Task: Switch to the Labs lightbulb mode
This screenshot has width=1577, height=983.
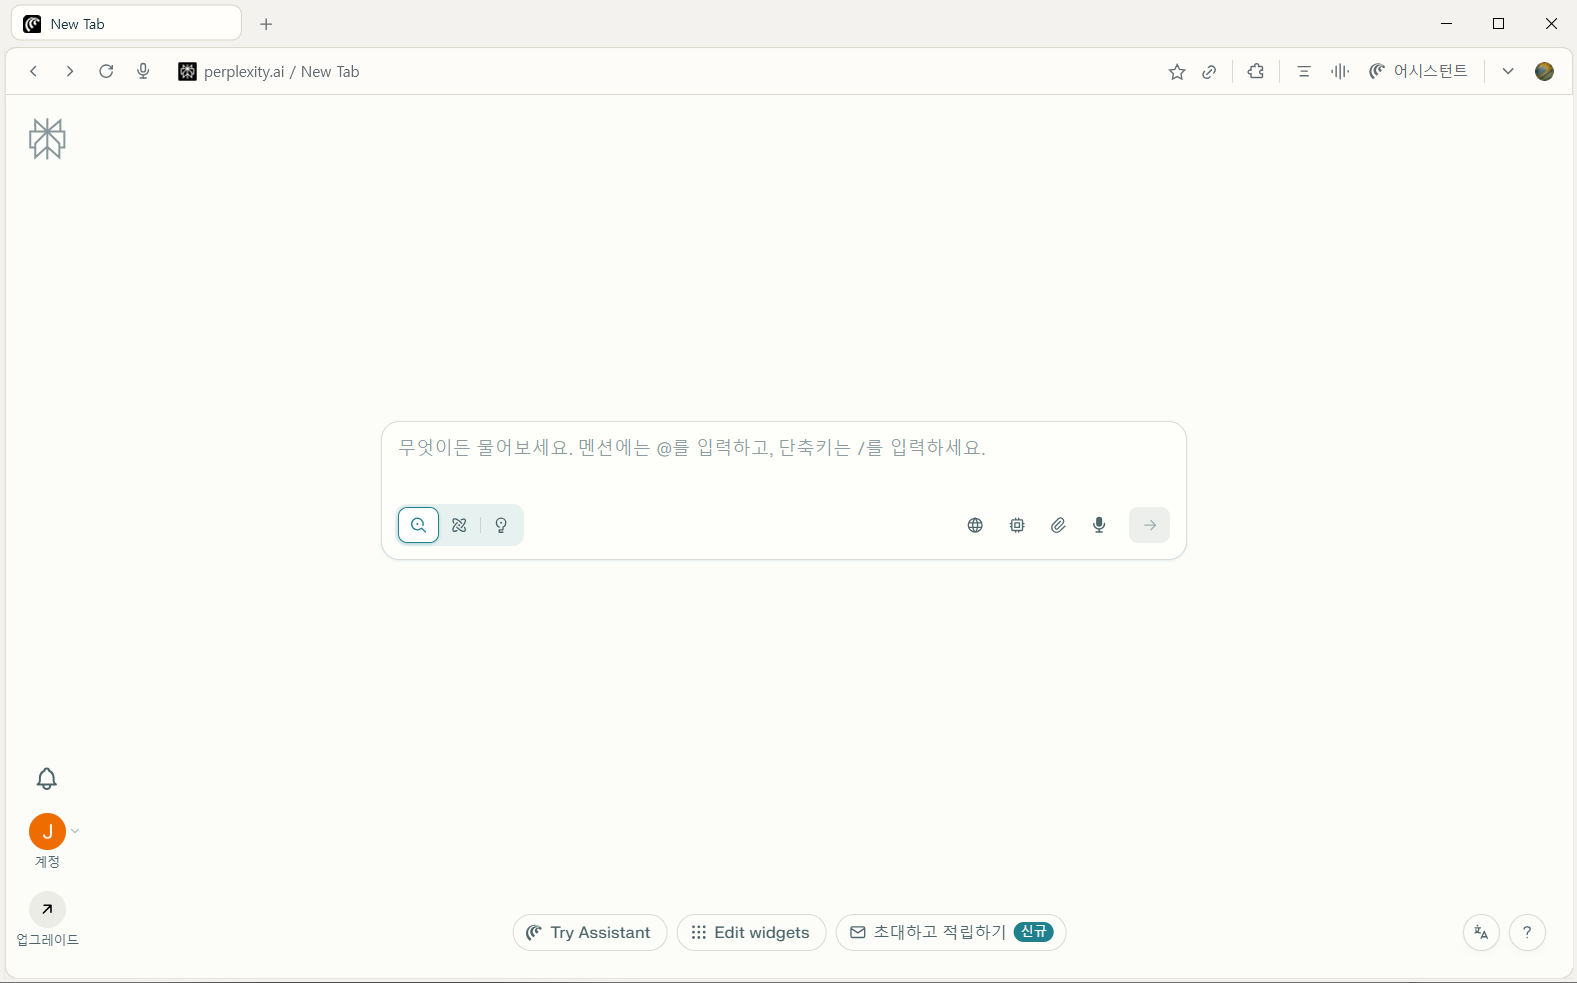Action: coord(501,525)
